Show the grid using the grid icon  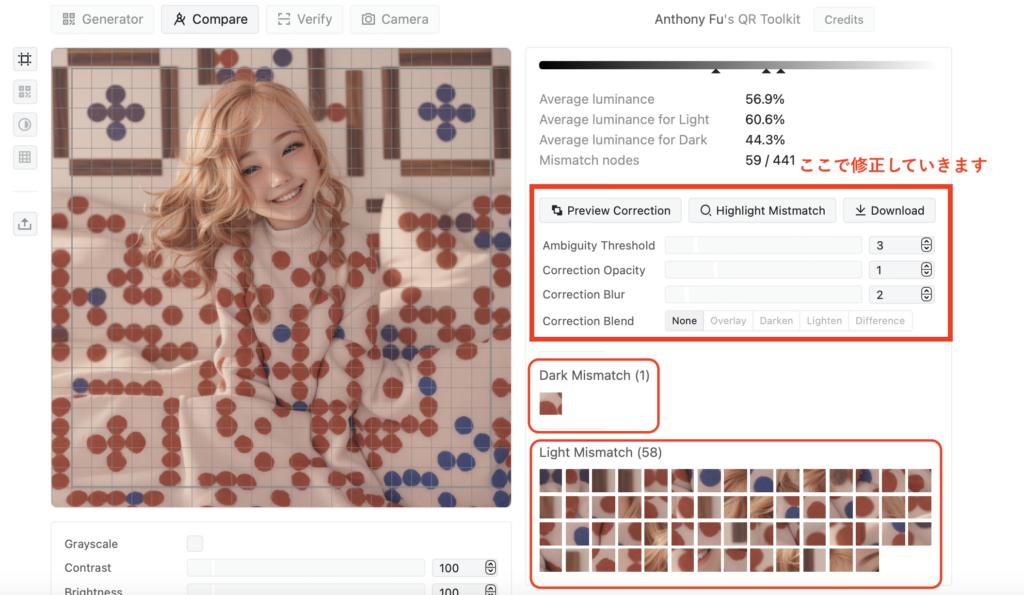click(x=25, y=157)
